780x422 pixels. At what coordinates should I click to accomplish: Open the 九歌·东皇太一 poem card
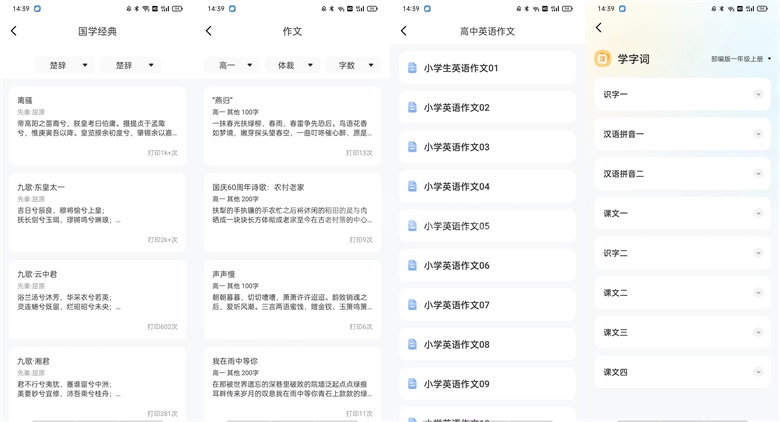(98, 213)
